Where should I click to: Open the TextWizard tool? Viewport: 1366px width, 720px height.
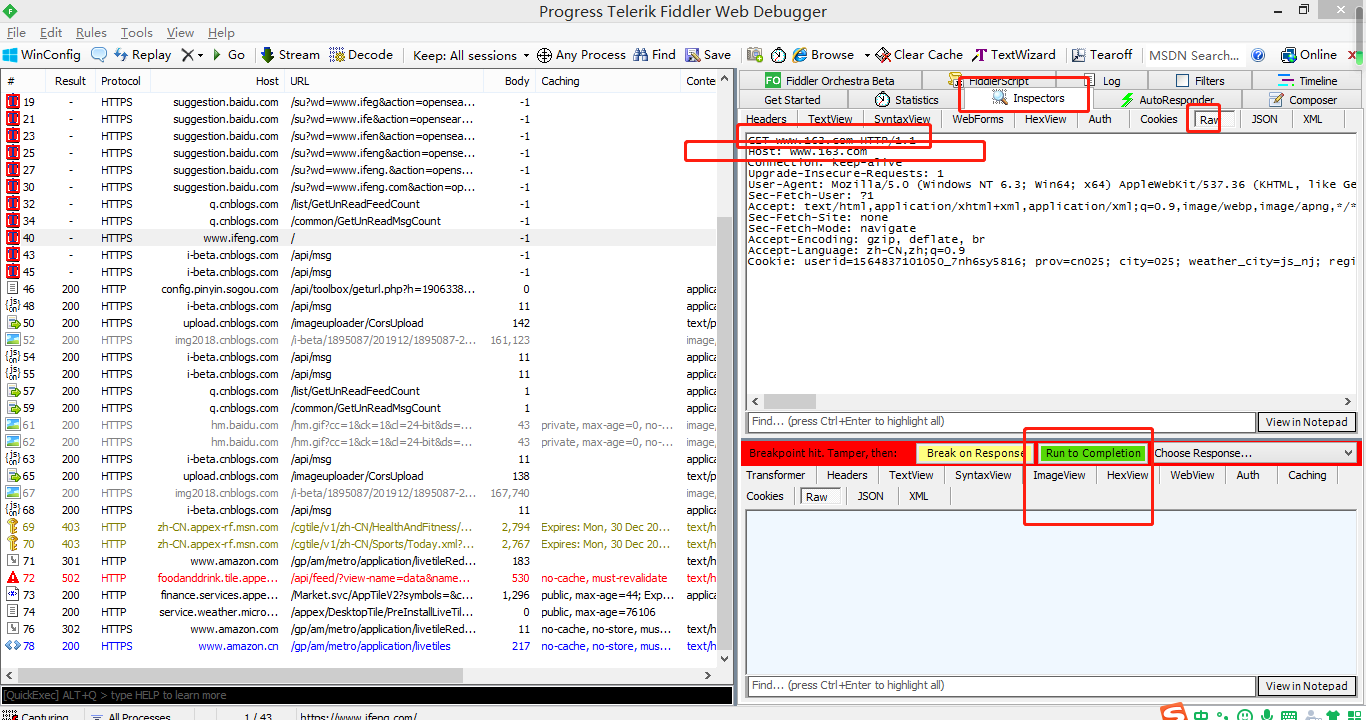point(1013,55)
